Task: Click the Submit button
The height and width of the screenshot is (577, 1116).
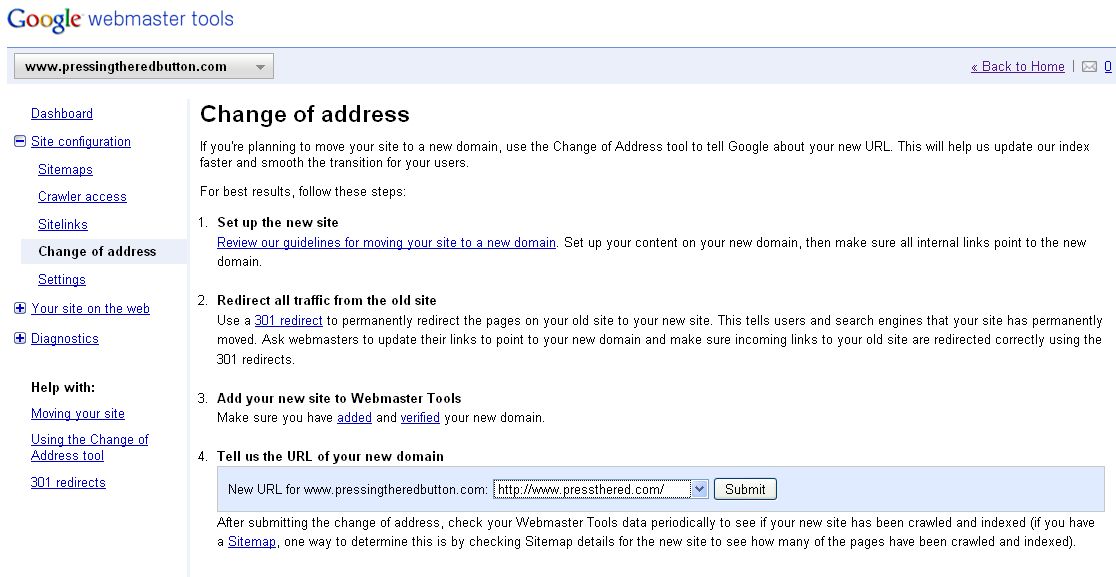Action: pos(745,489)
